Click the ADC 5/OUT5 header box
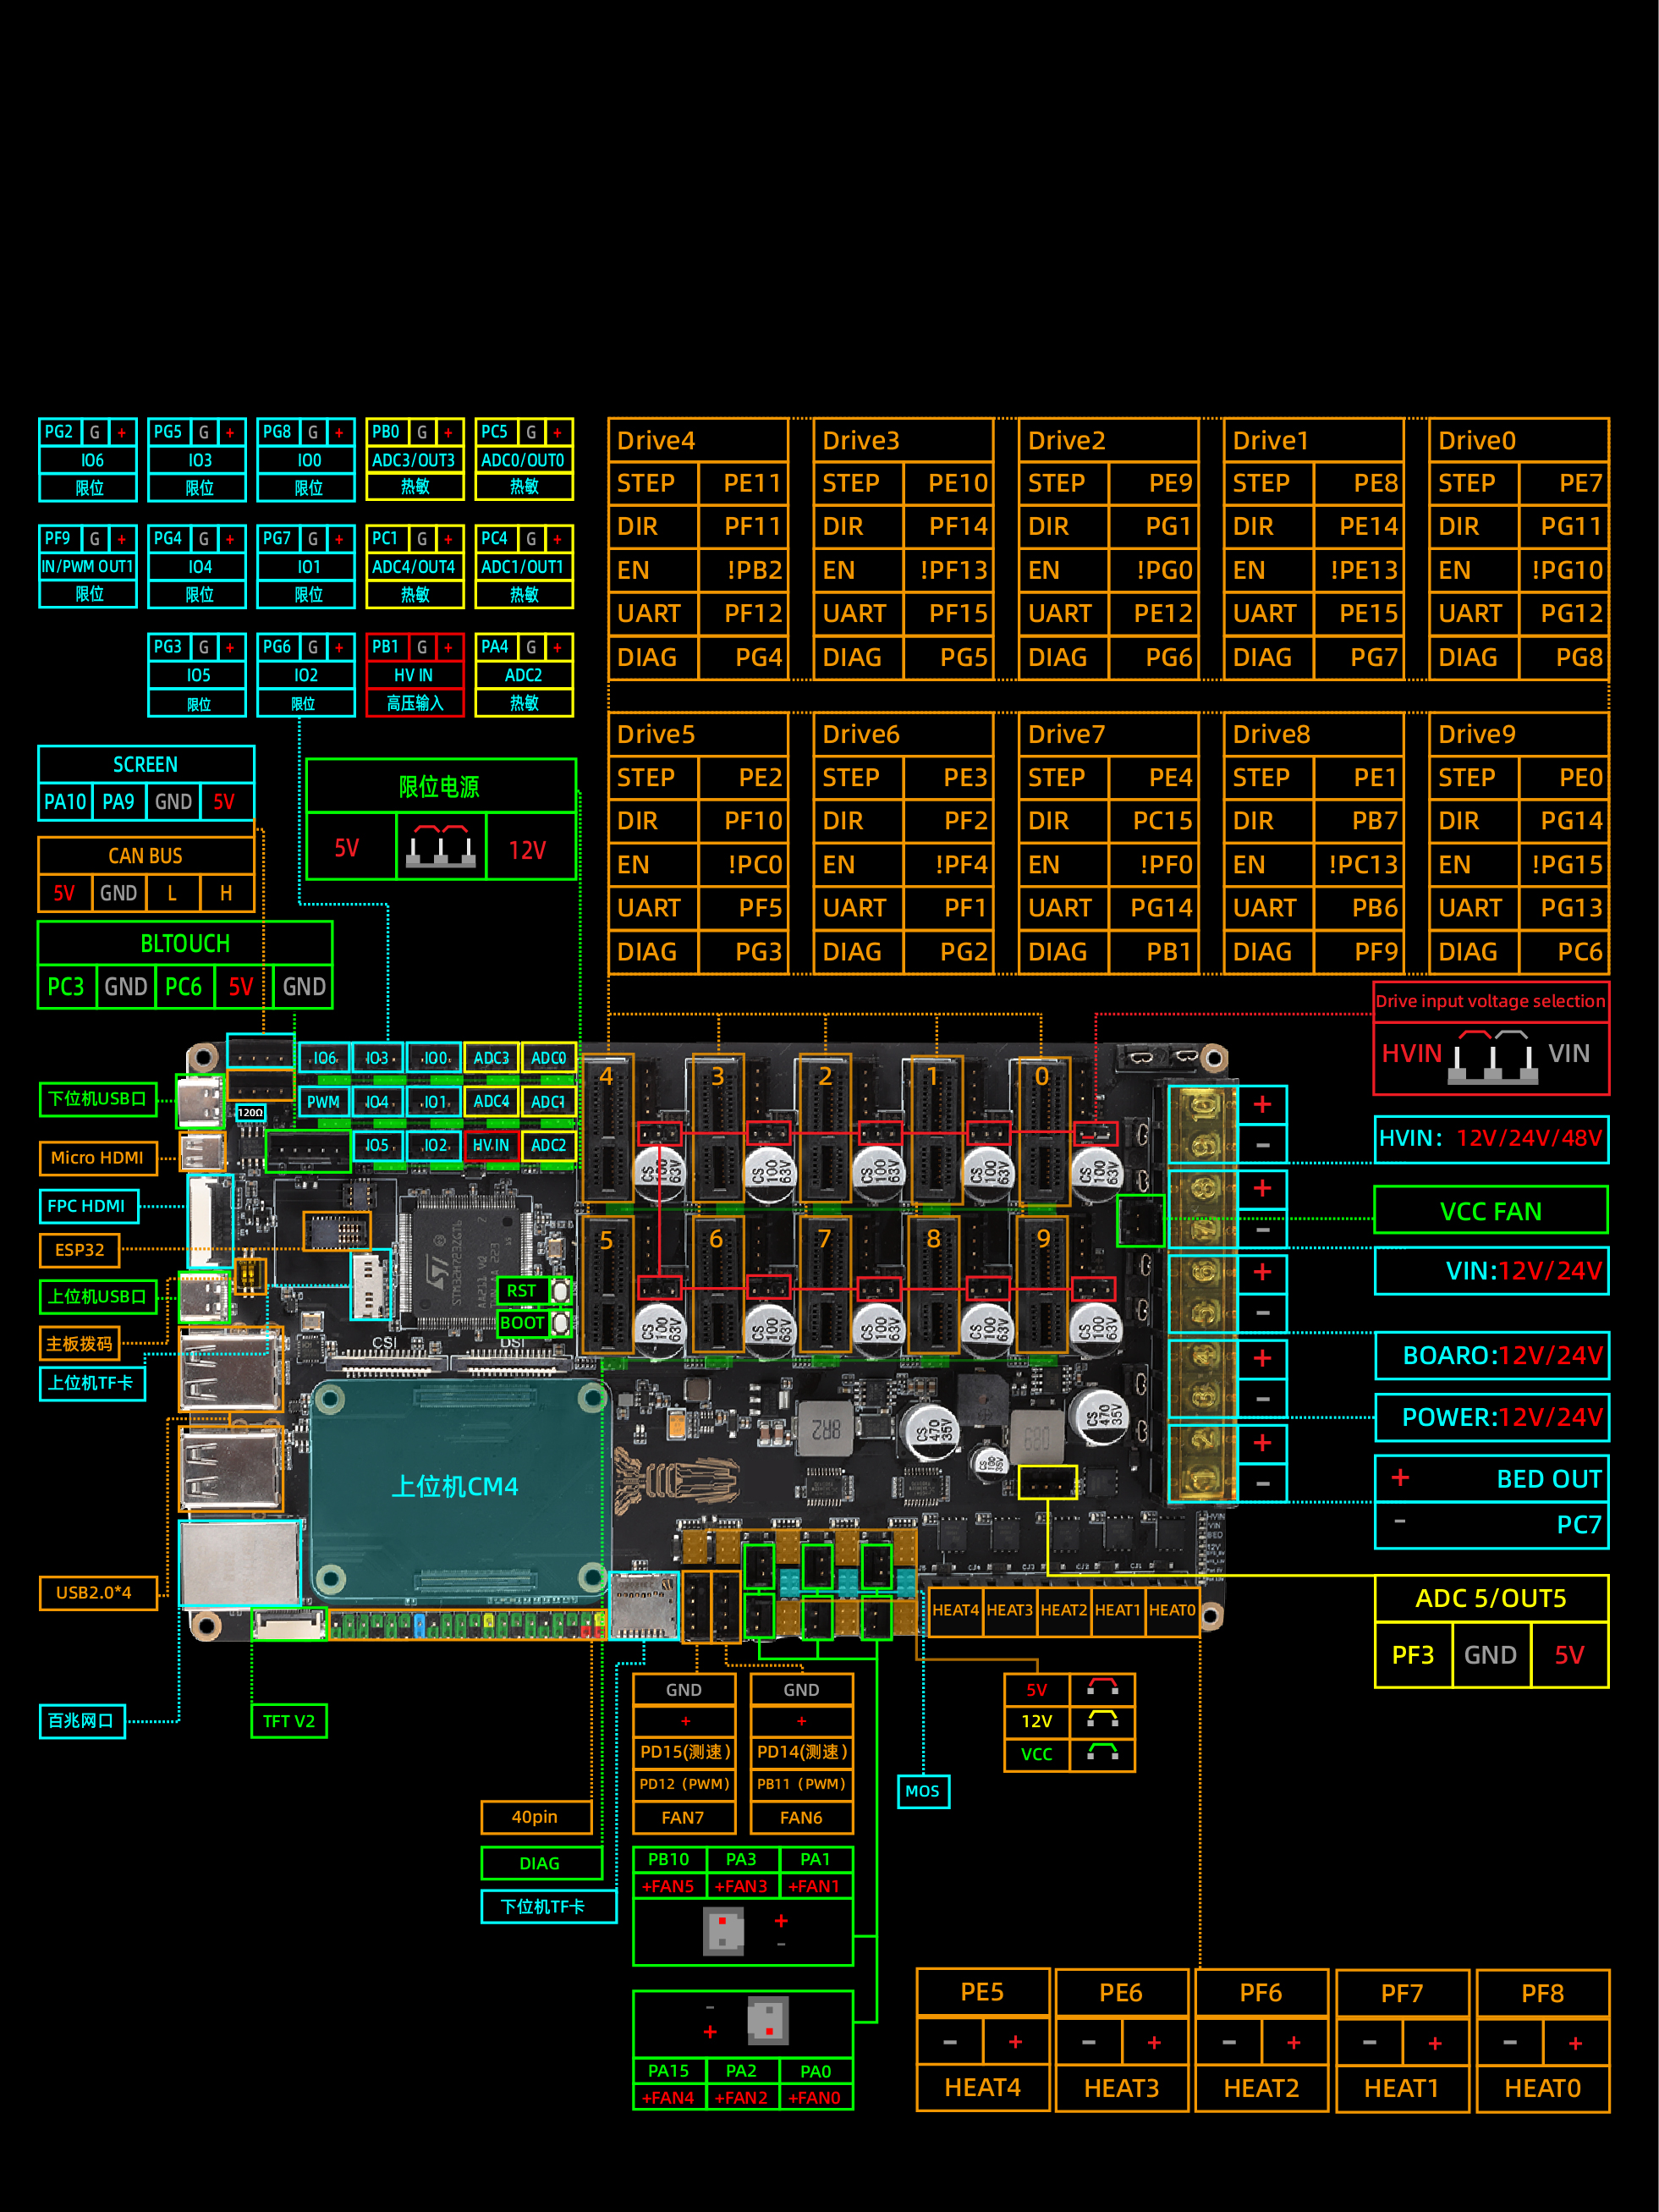The height and width of the screenshot is (2212, 1659). (1490, 1598)
